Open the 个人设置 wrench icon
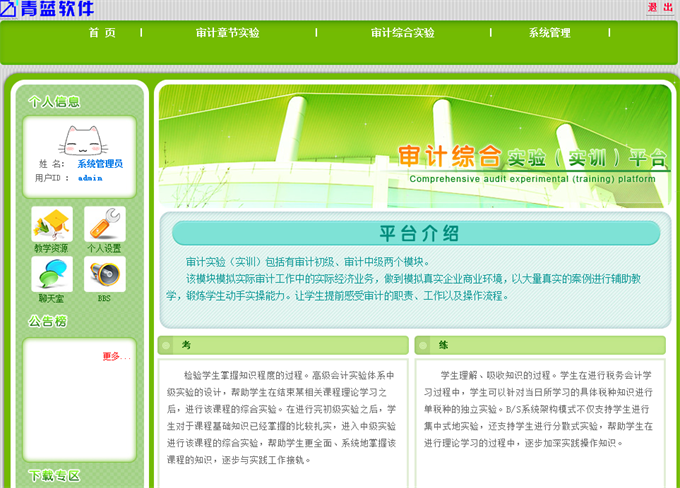Viewport: 680px width, 488px height. 104,224
